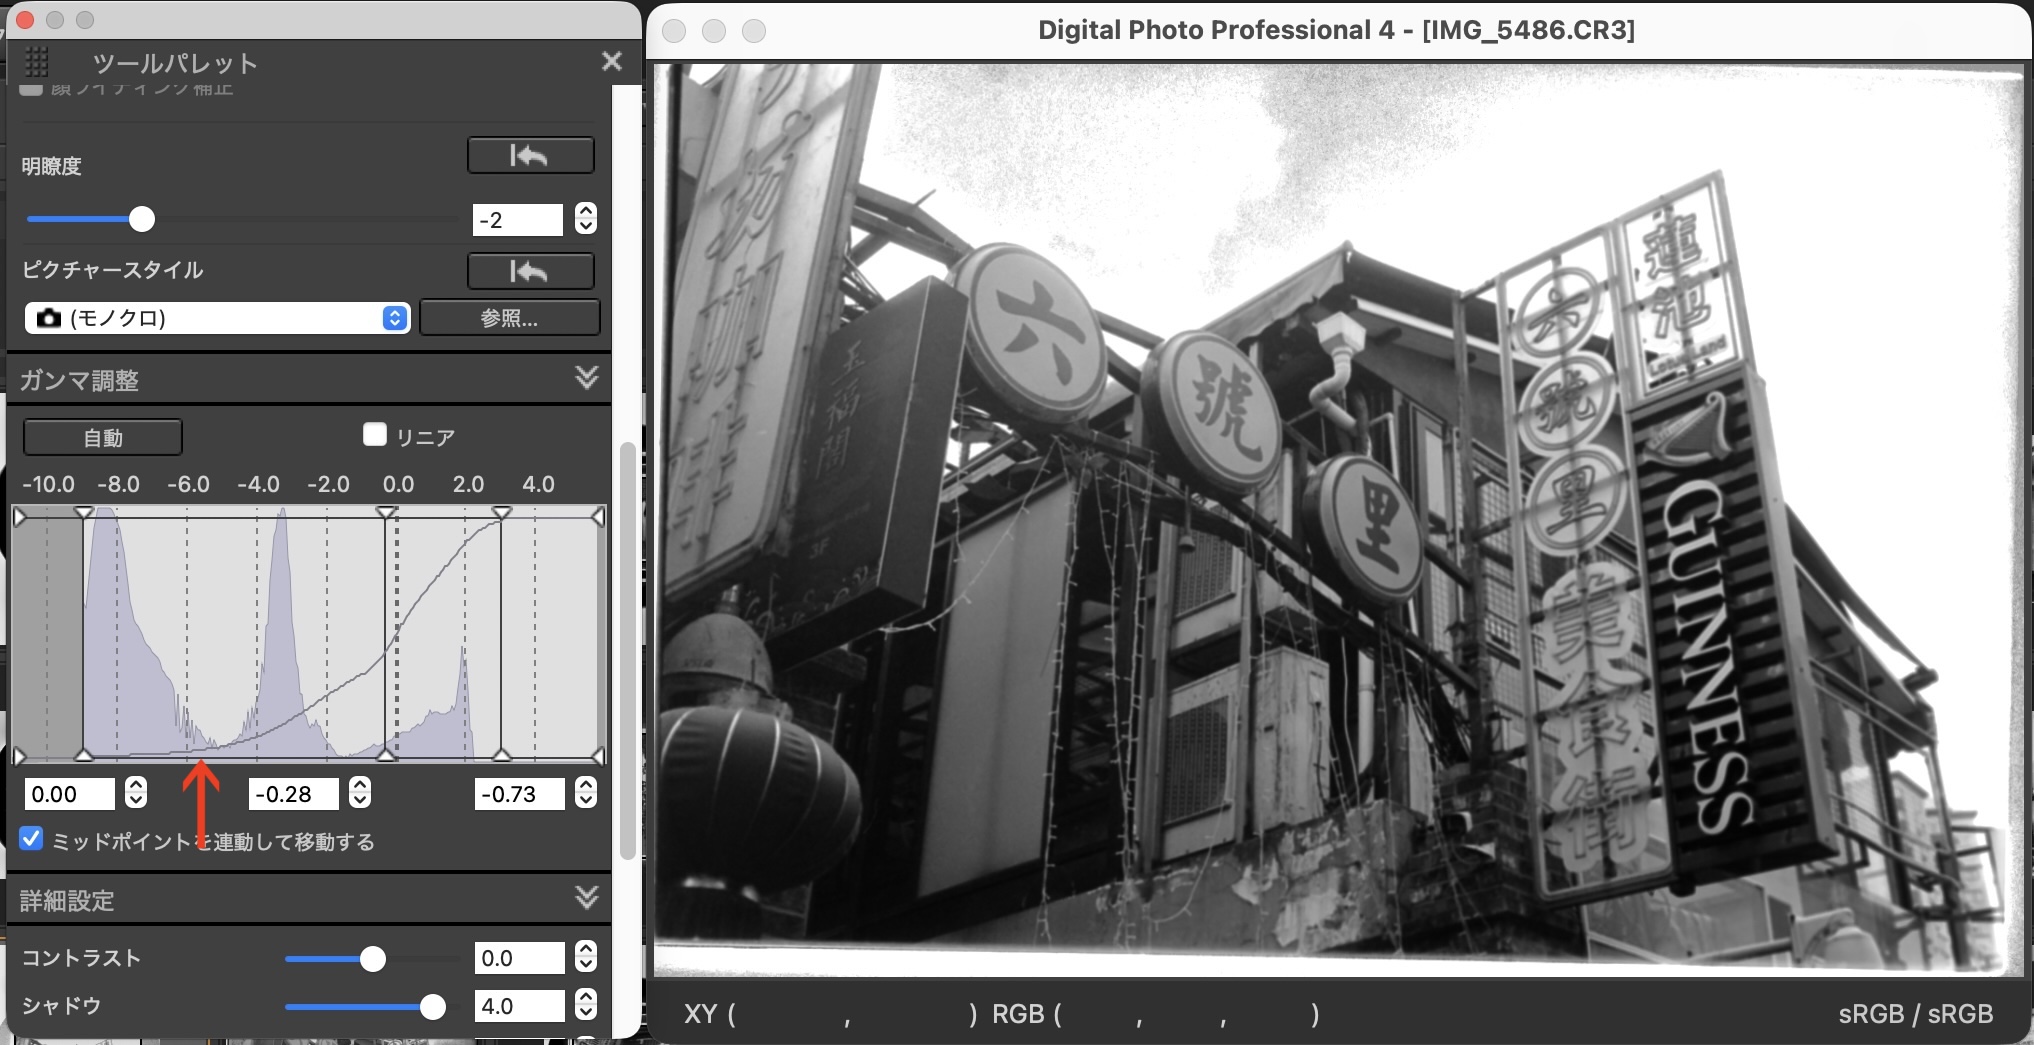
Task: Uncheck ミッドポイントと連動して移動する checkbox
Action: click(32, 839)
